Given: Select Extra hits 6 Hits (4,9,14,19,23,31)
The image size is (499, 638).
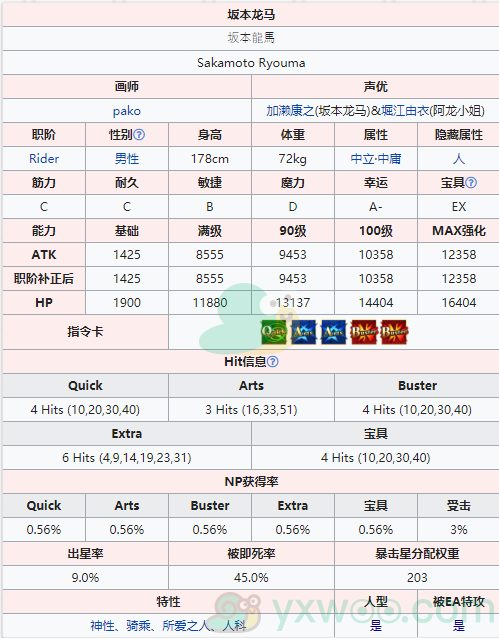Looking at the screenshot, I should point(127,458).
